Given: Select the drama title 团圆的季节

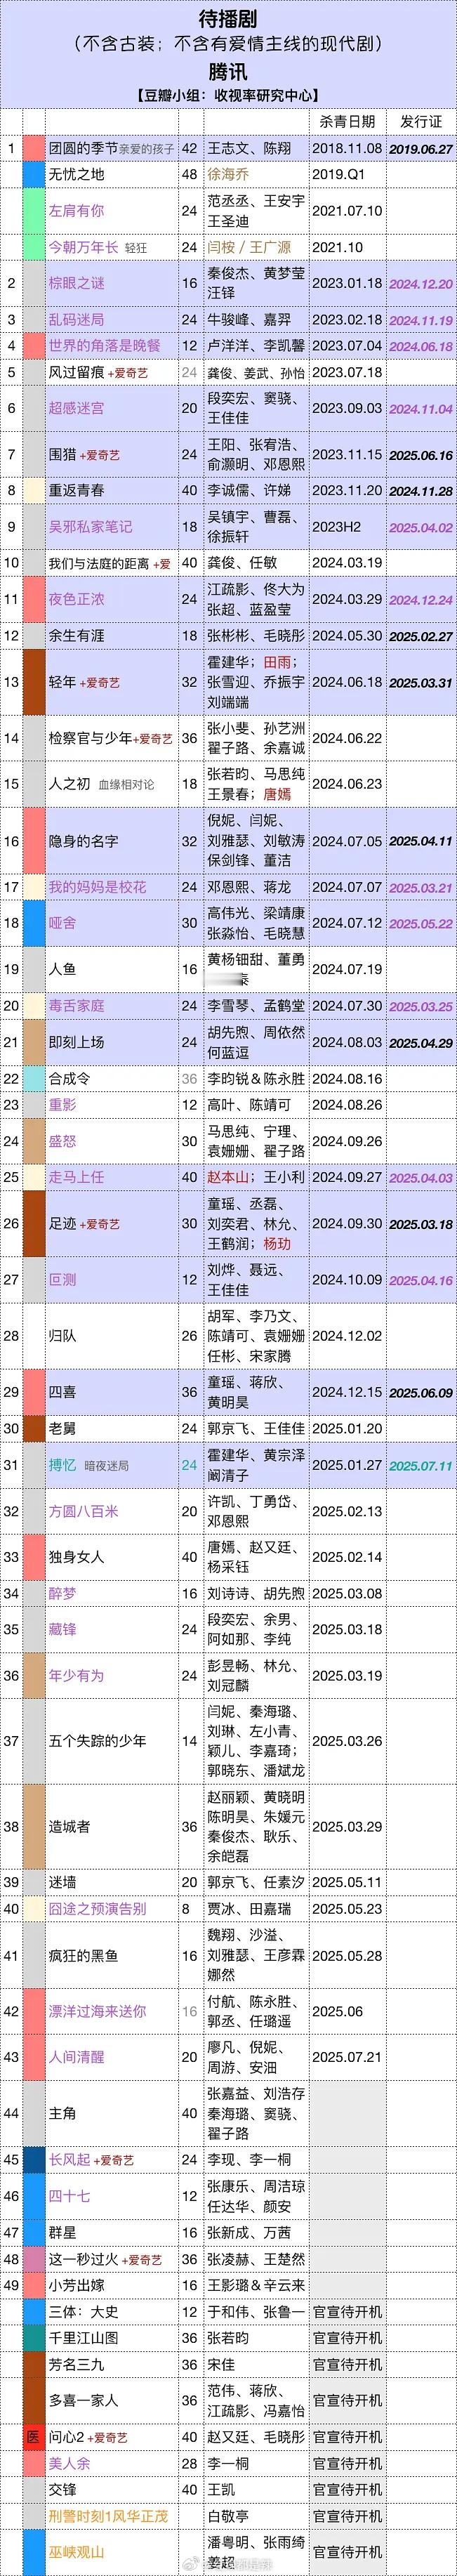Looking at the screenshot, I should click(x=83, y=148).
